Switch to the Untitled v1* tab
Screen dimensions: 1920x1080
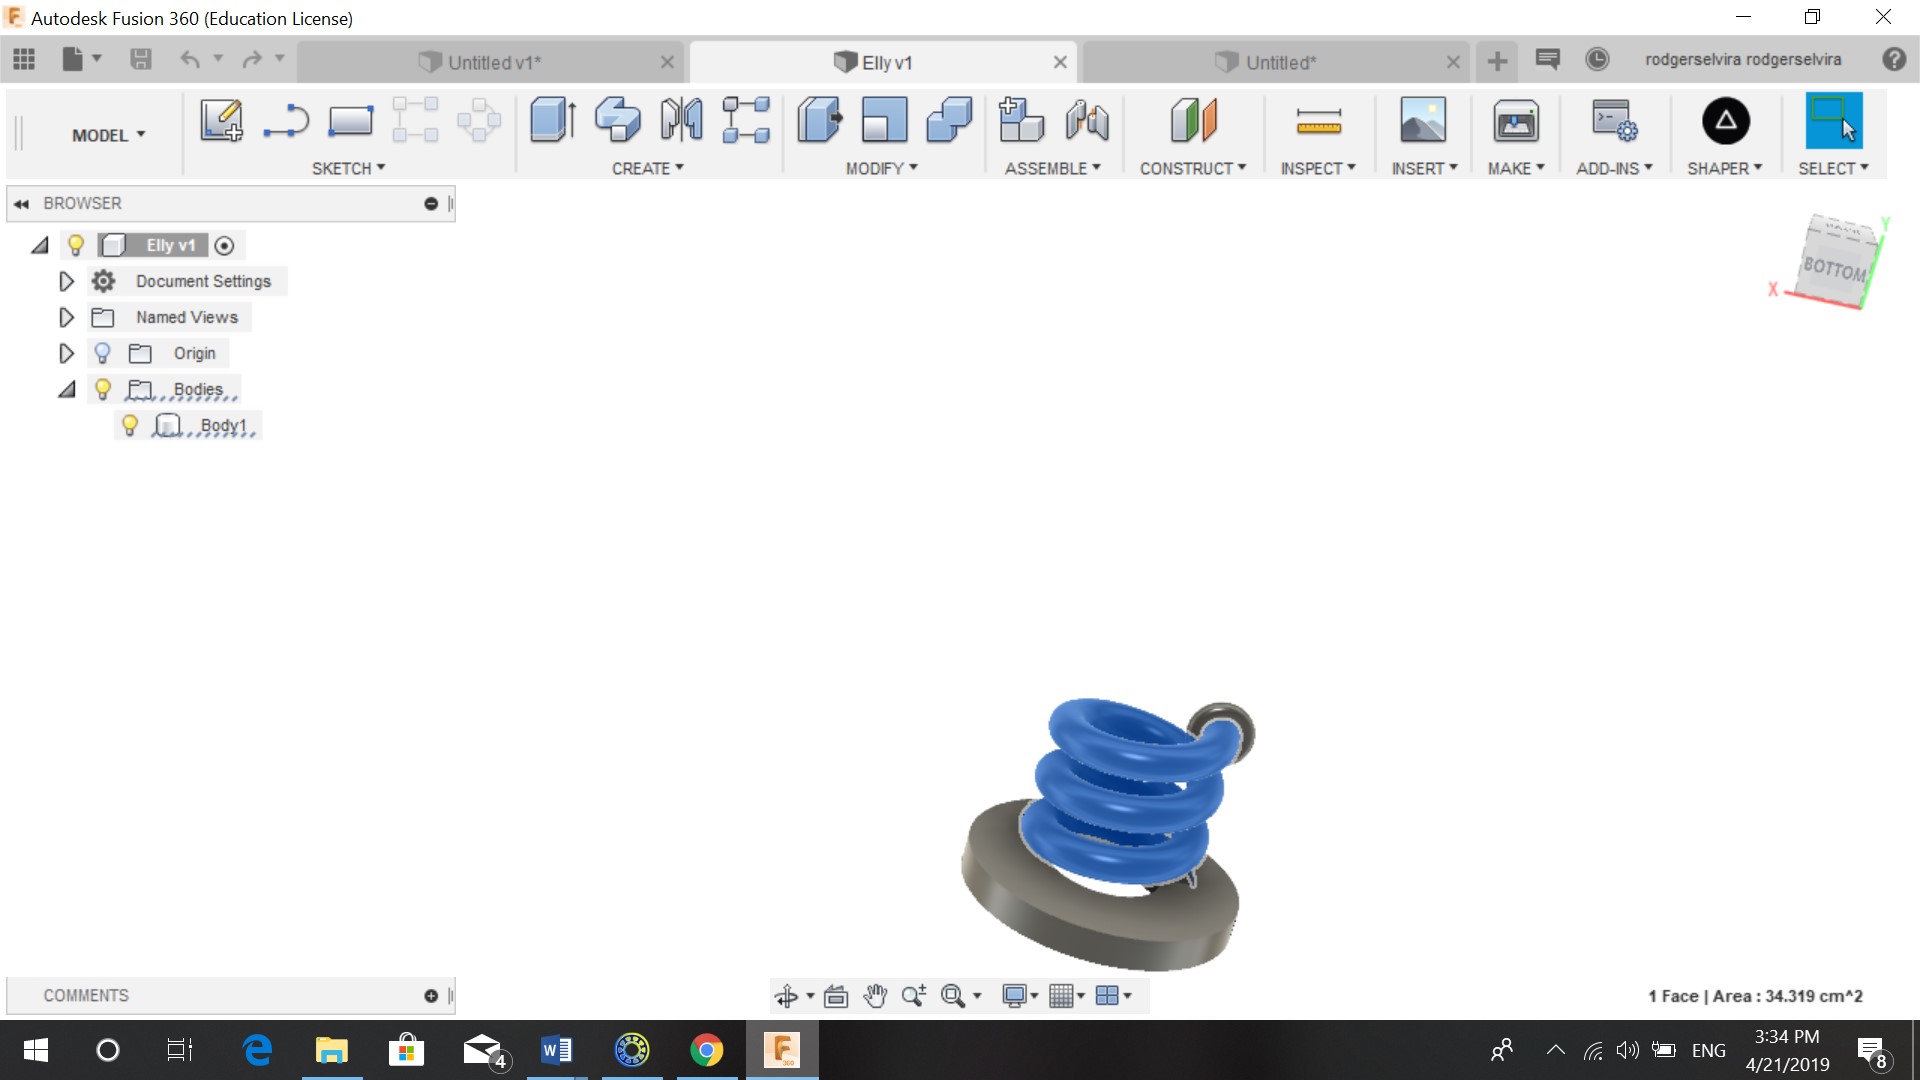click(x=494, y=62)
